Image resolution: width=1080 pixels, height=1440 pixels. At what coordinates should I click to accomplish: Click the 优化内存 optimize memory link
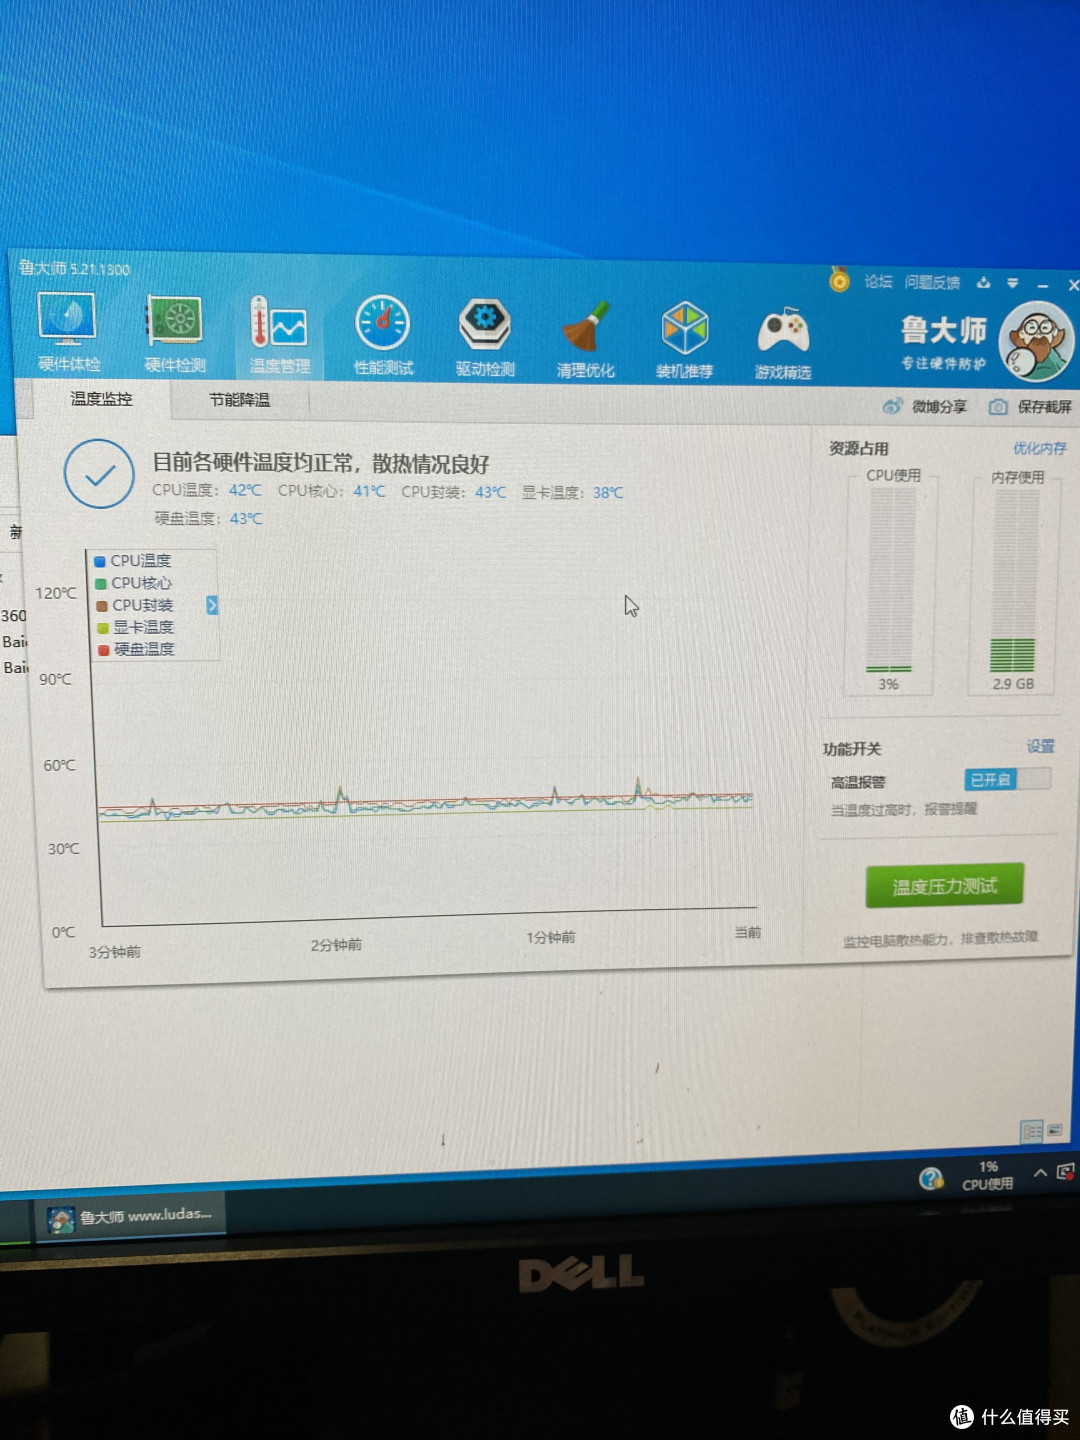pyautogui.click(x=1040, y=448)
